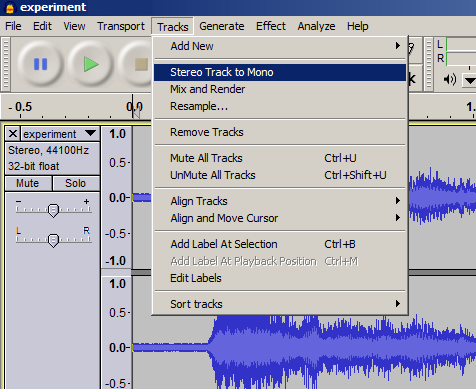The height and width of the screenshot is (389, 476).
Task: Click the right channel output meter
Action: click(461, 59)
